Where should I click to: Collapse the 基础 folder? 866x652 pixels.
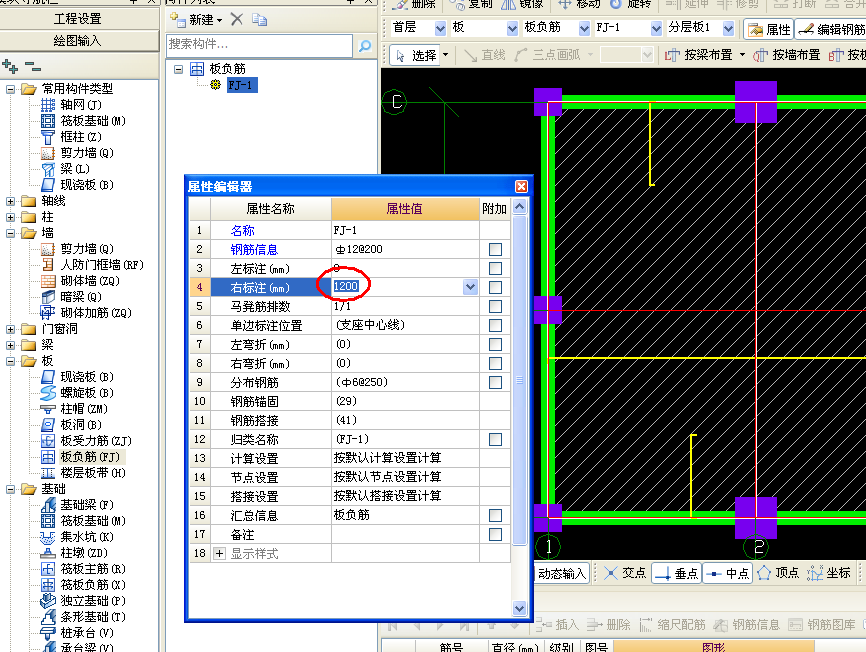10,489
